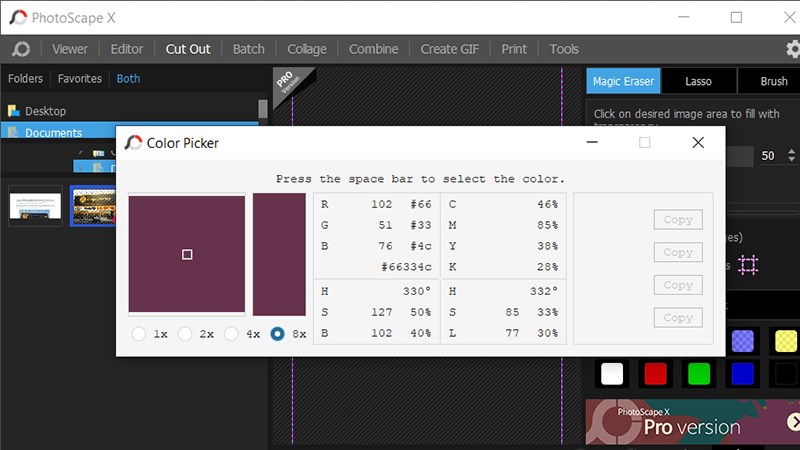Click the blue hex value #4c
Viewport: 800px width, 450px height.
[x=421, y=246]
